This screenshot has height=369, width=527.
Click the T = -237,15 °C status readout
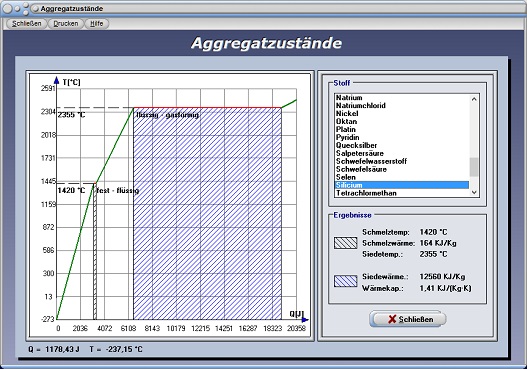116,350
